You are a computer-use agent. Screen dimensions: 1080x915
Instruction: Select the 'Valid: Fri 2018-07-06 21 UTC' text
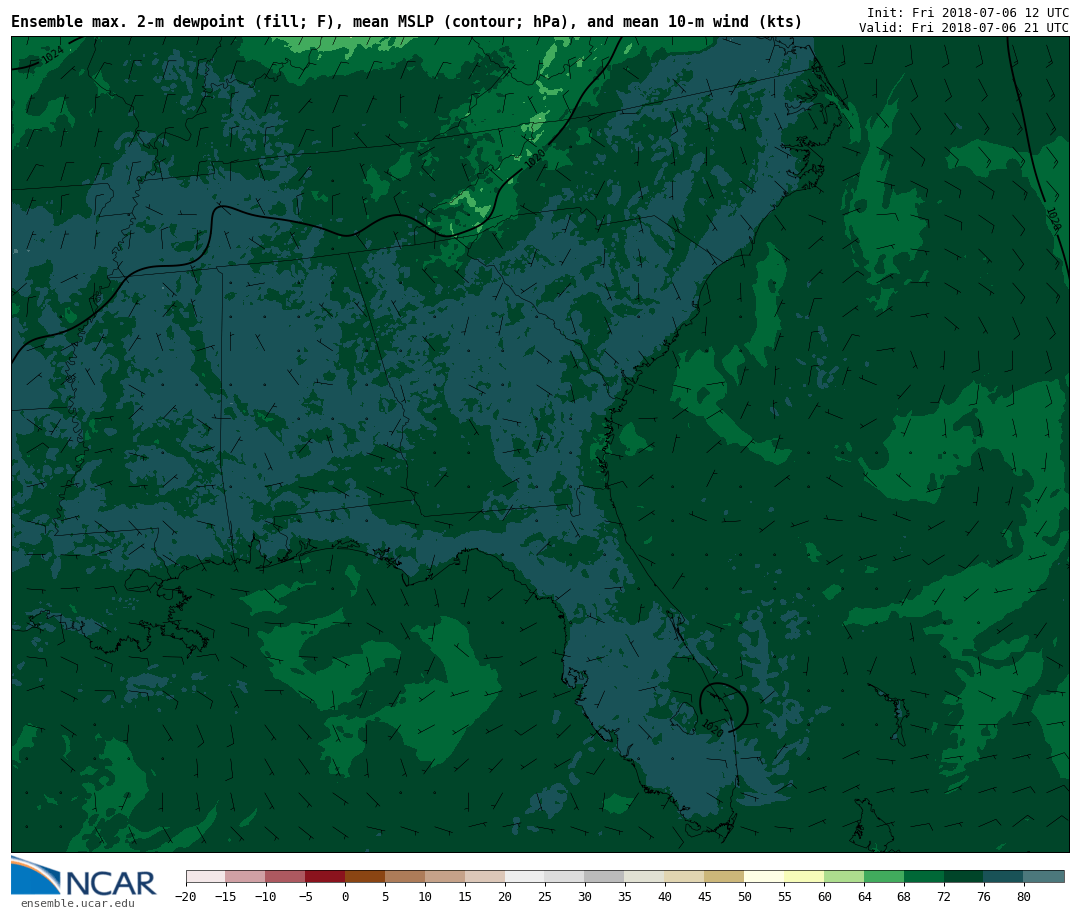click(964, 28)
